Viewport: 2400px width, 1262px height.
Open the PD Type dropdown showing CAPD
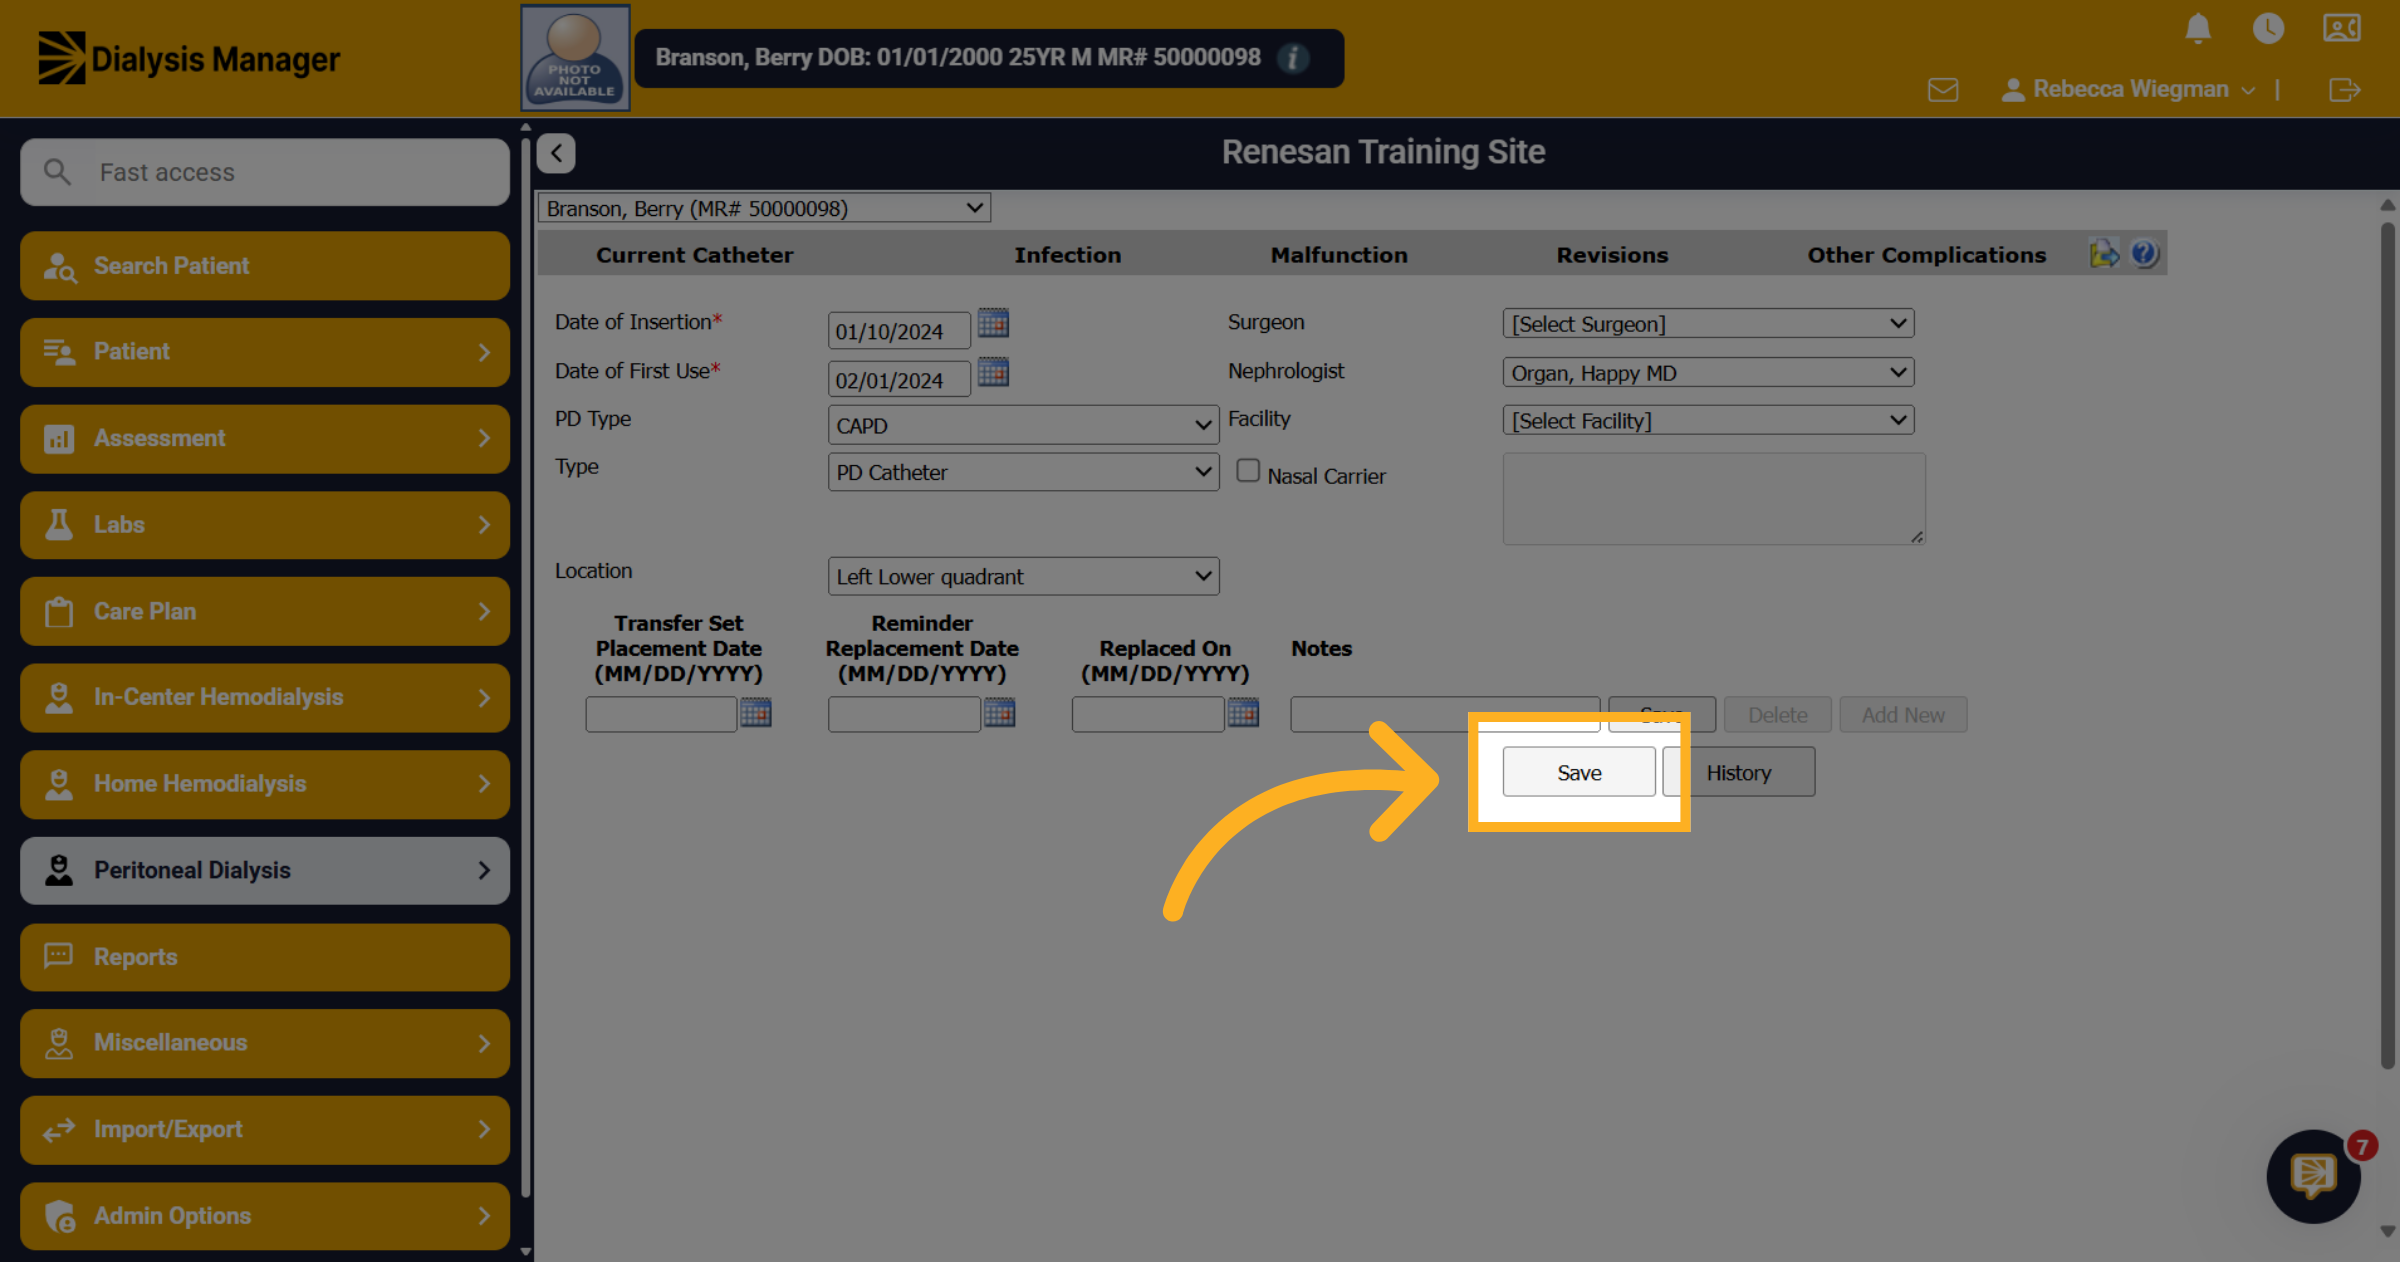(x=1023, y=425)
